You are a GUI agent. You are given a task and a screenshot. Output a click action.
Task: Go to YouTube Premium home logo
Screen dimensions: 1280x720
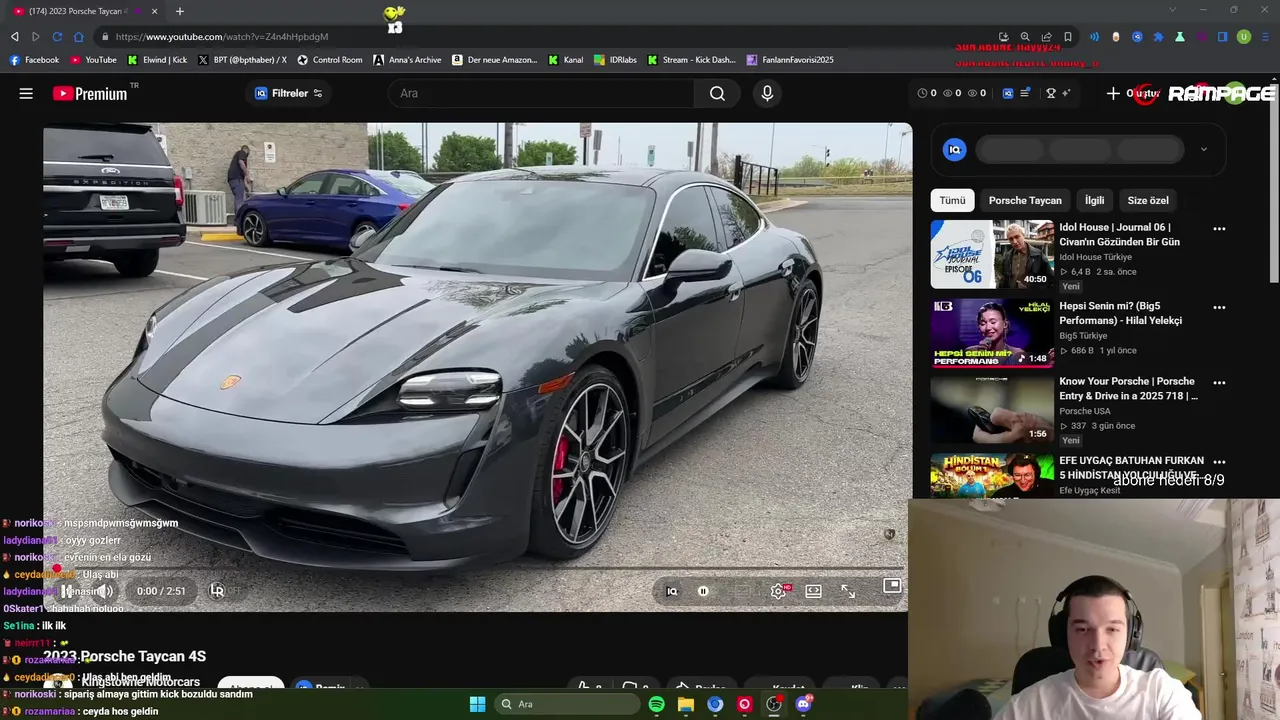click(90, 93)
